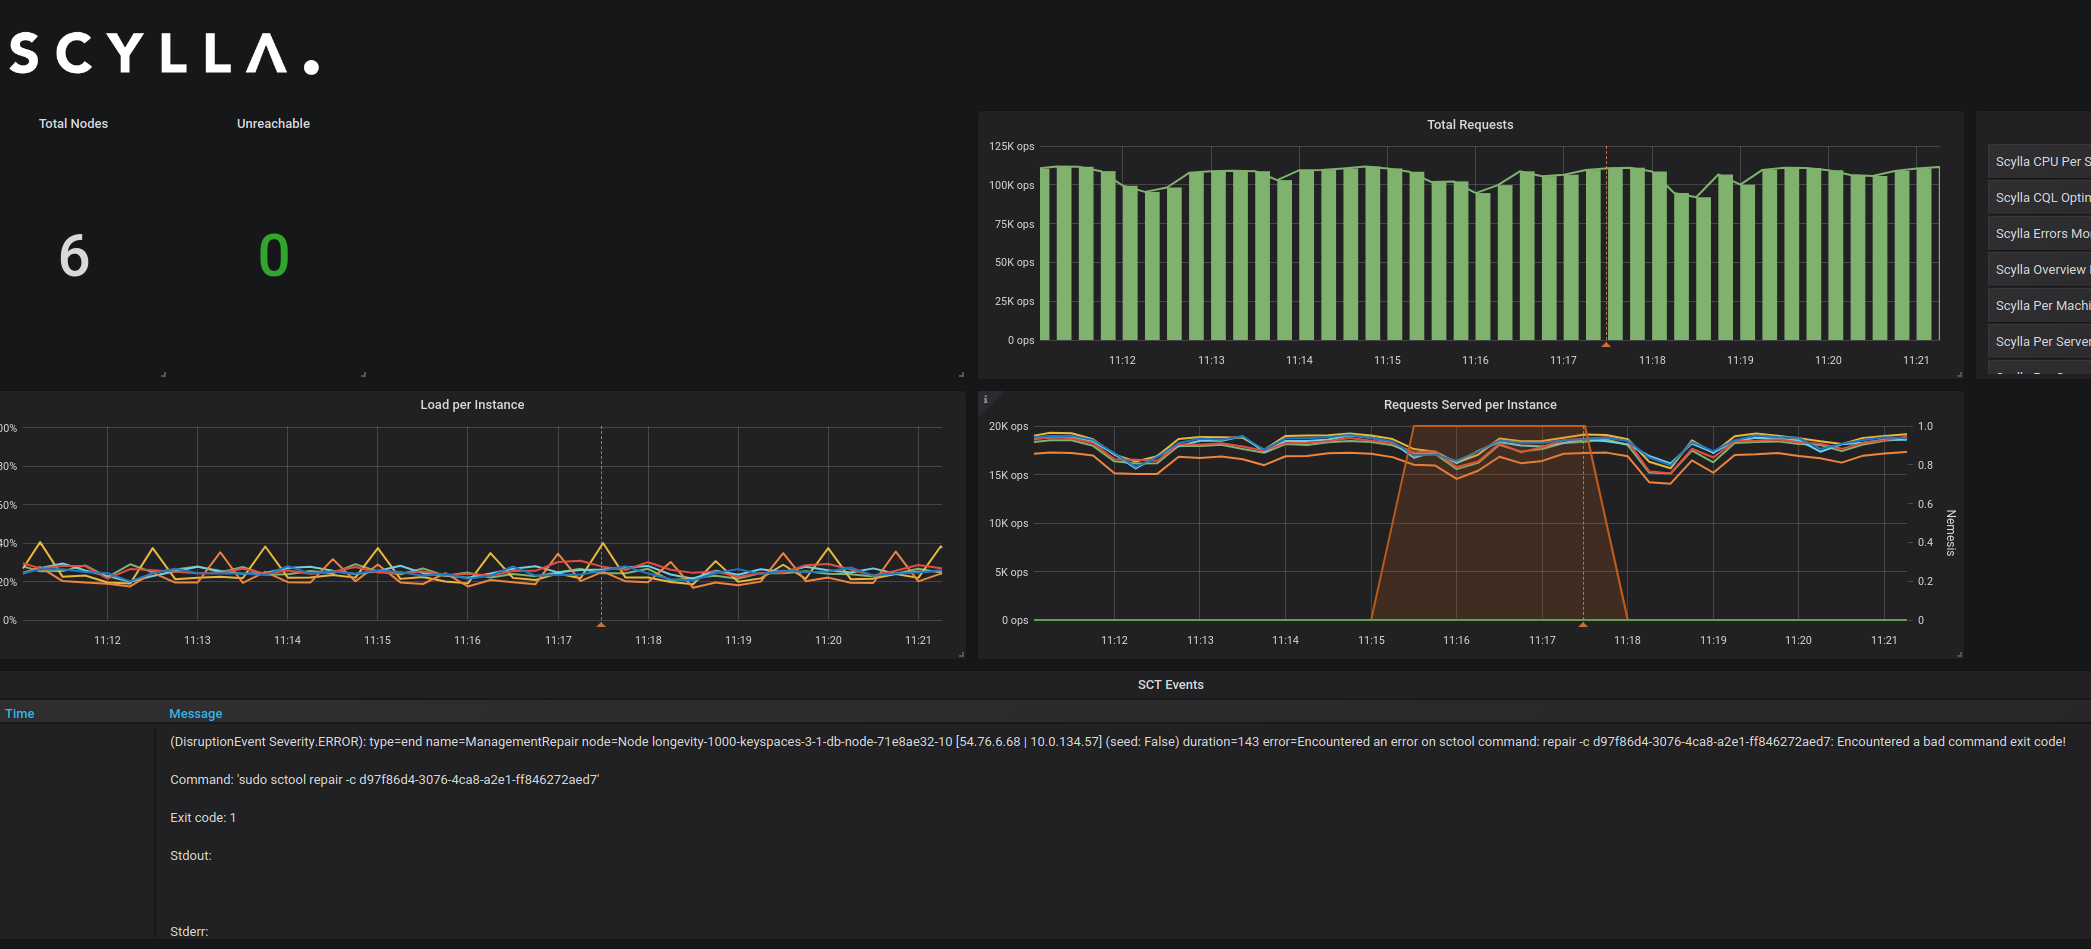
Task: Click the Message column header in SCT Events
Action: 195,713
